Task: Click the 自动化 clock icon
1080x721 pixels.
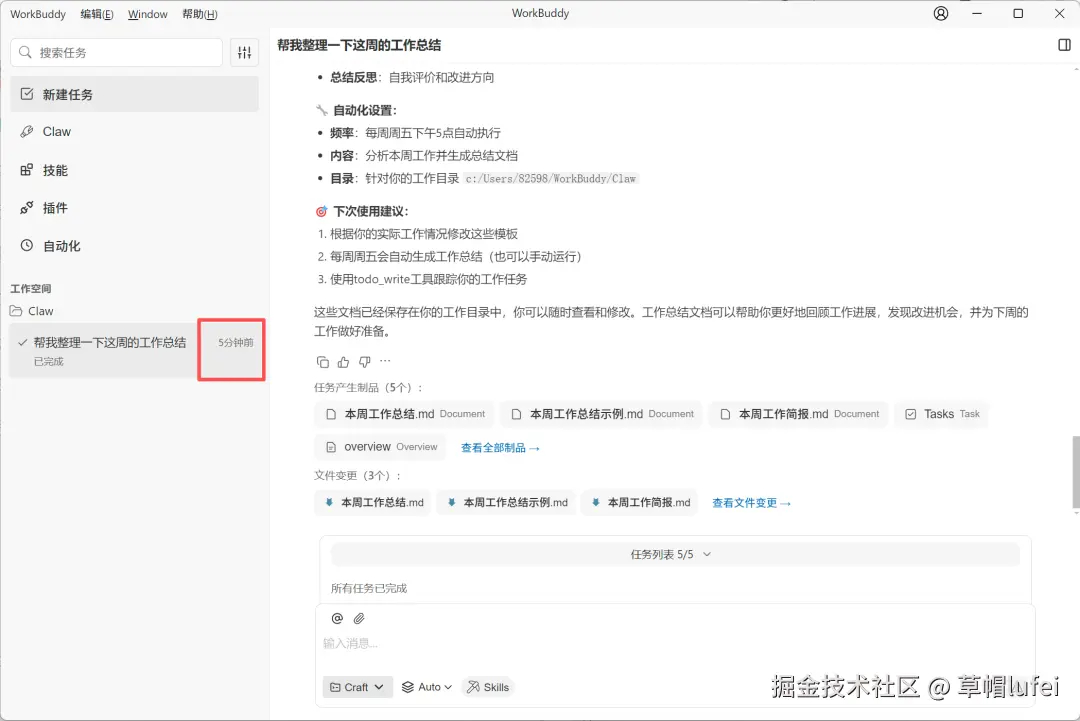Action: coord(27,246)
